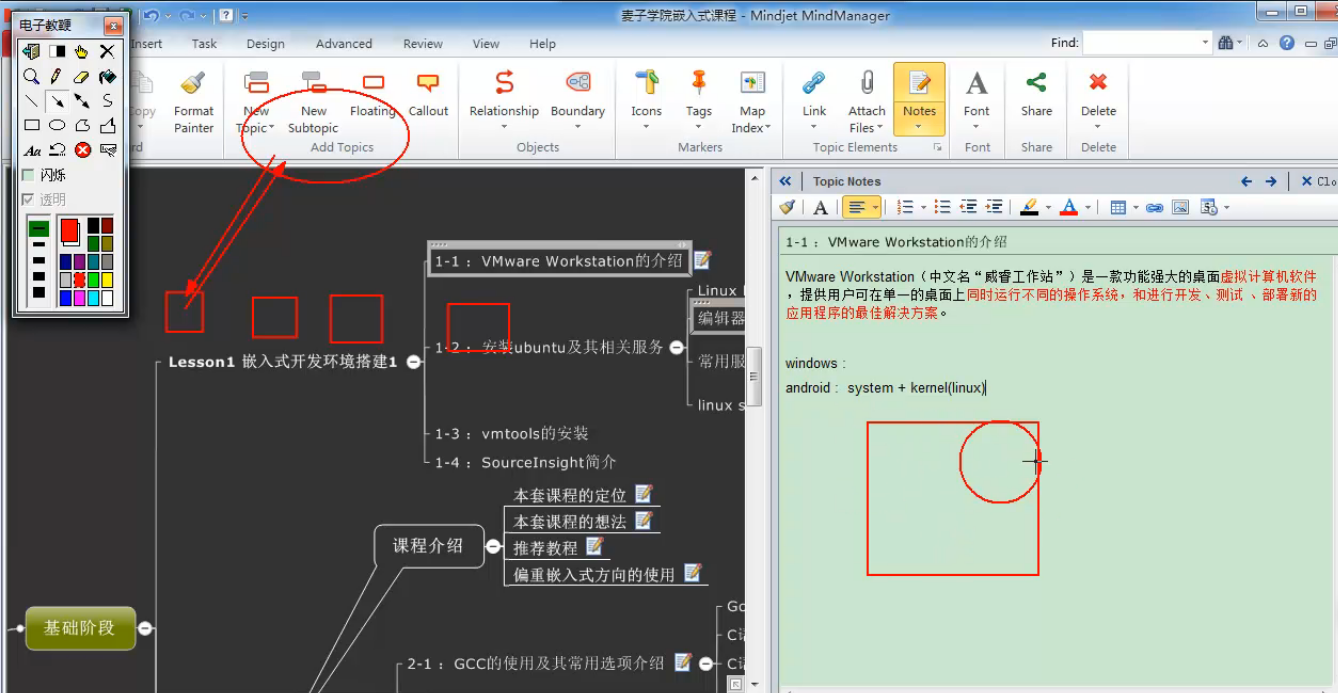Pick the ellipse shape tool in palette
Screen dimensions: 1338x693
pos(57,125)
